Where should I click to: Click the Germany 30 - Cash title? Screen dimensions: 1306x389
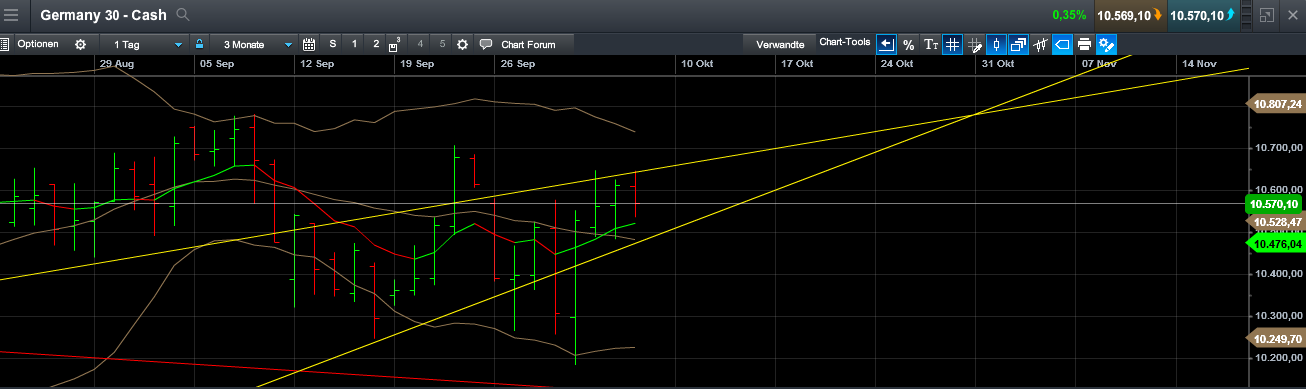[x=103, y=15]
